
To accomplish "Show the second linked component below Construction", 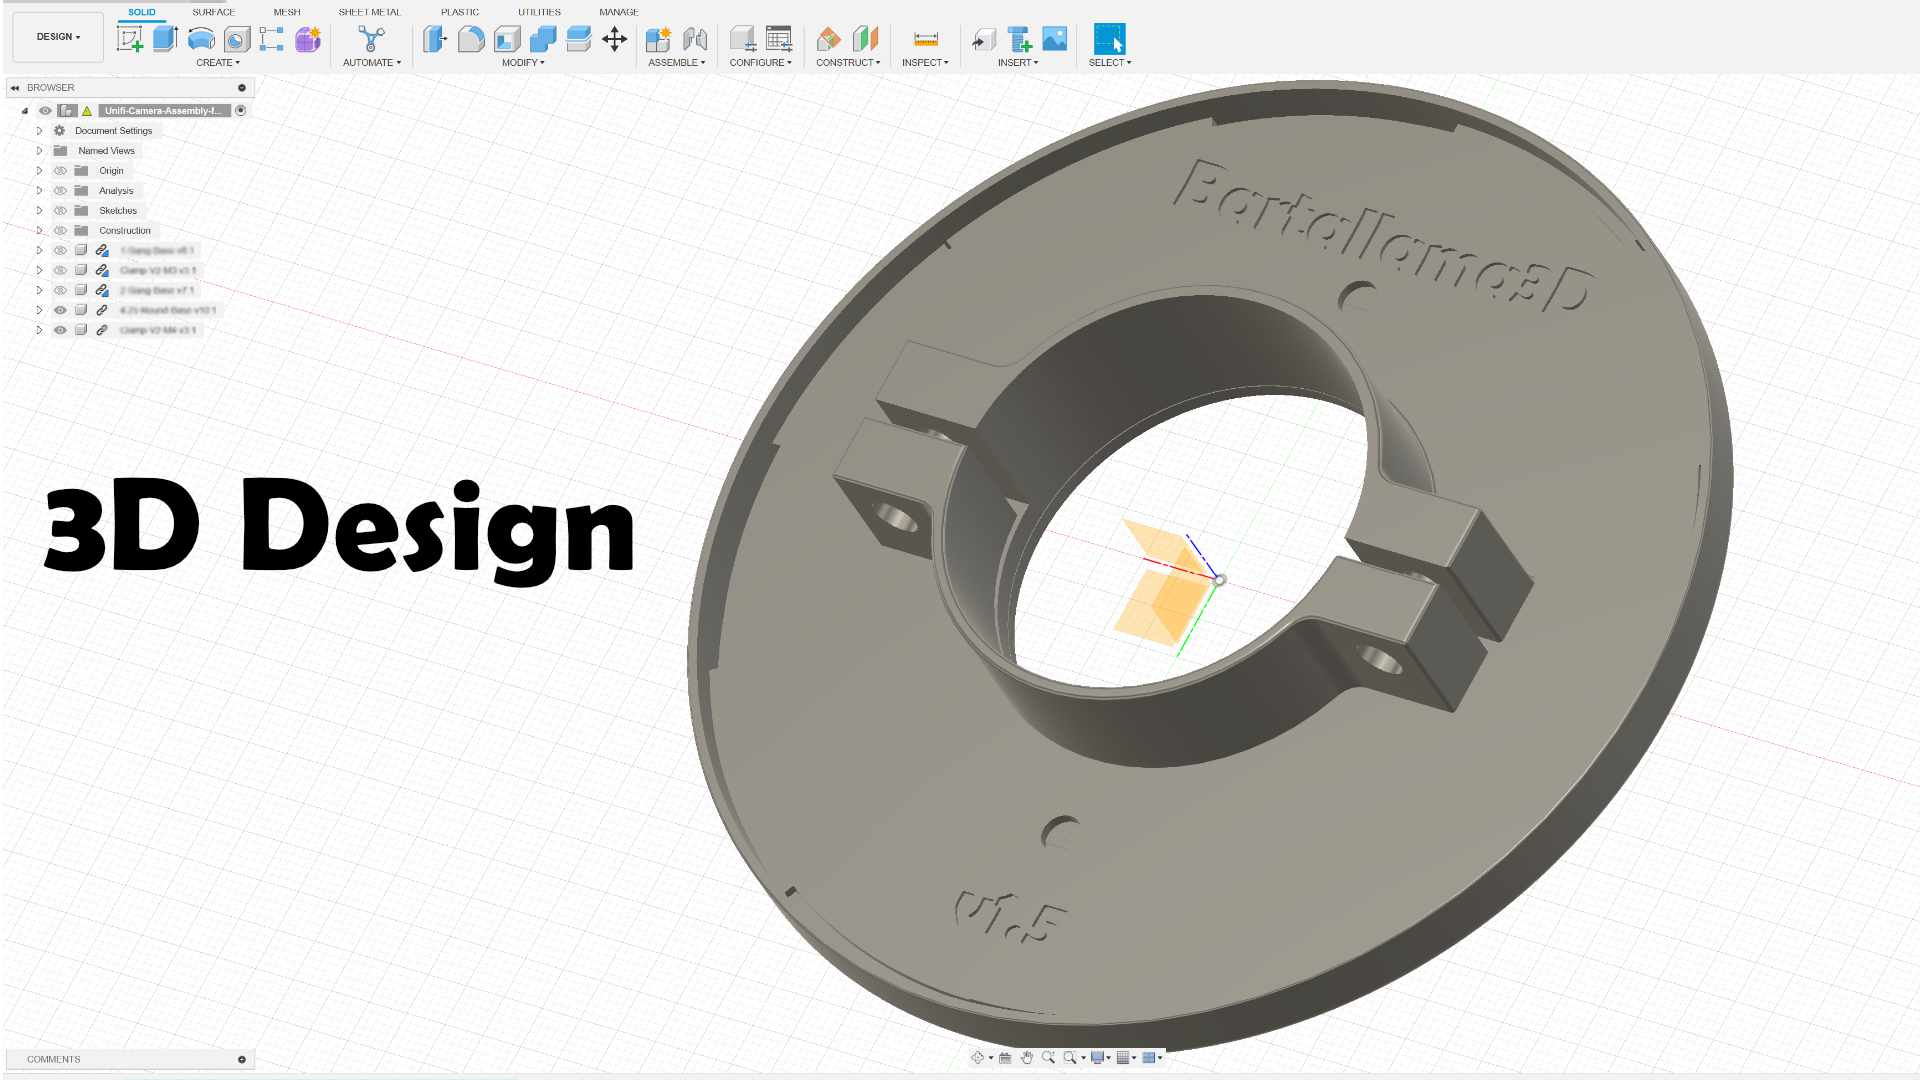I will click(x=60, y=271).
